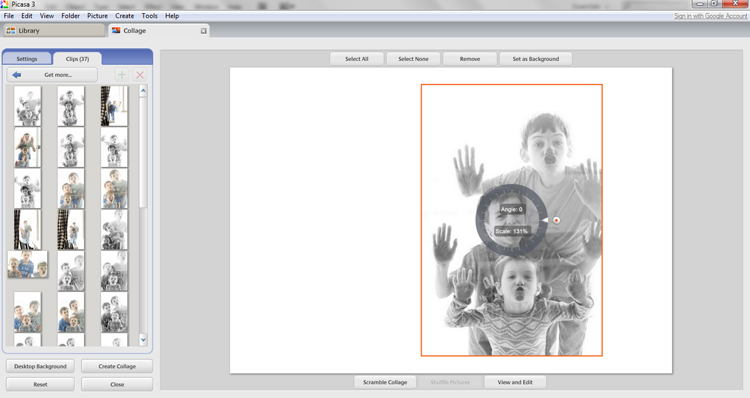The width and height of the screenshot is (750, 398).
Task: Click the circular angle and scale dial
Action: click(x=511, y=220)
